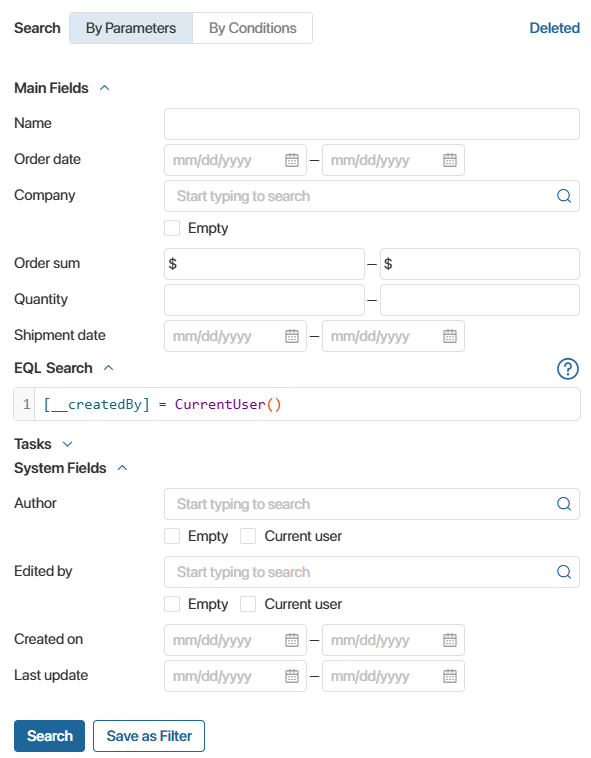
Task: Open calendar for Last update start
Action: [x=292, y=676]
